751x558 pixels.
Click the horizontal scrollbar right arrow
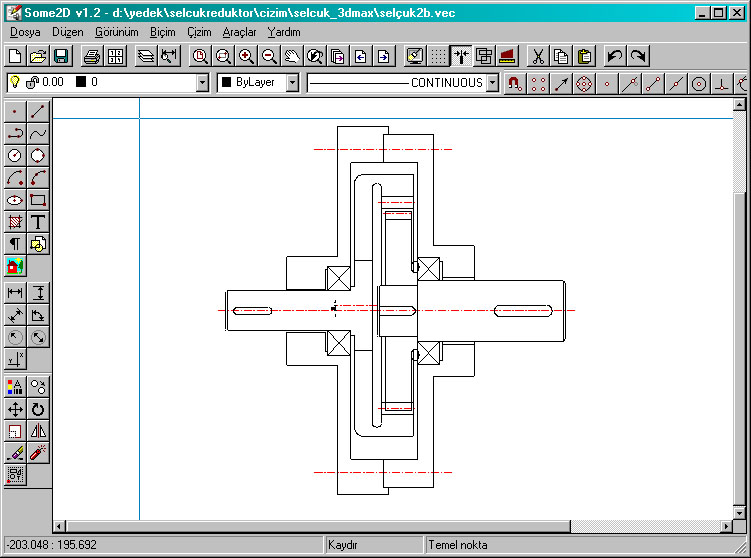(x=725, y=526)
